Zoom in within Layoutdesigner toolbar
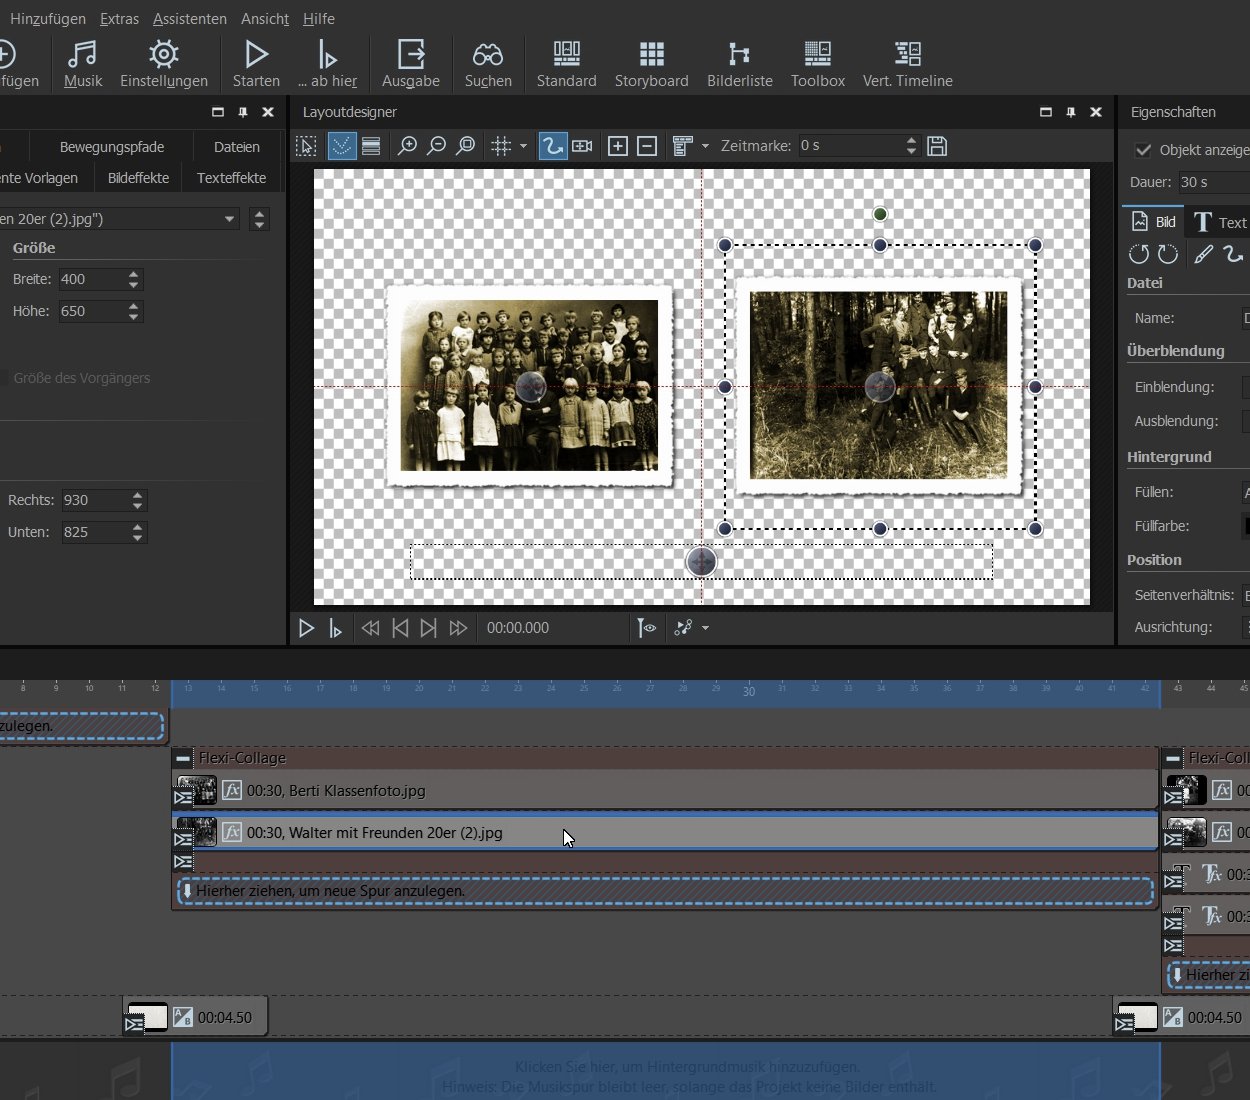Screen dimensions: 1250x1100 407,147
